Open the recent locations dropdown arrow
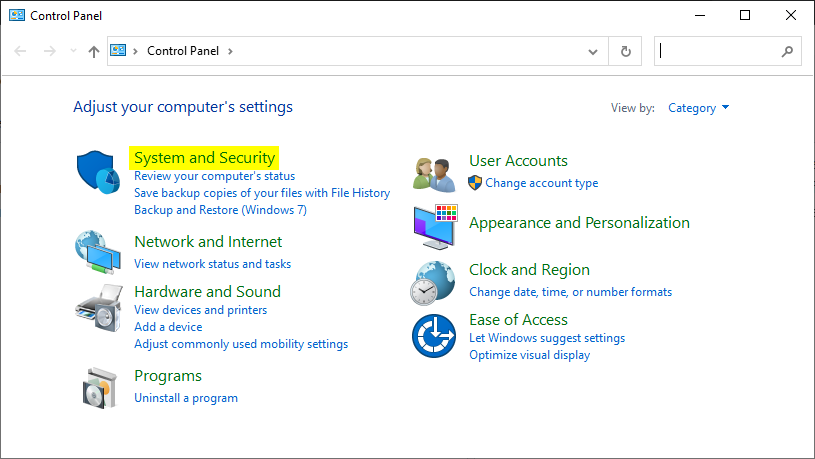The height and width of the screenshot is (459, 815). [73, 51]
